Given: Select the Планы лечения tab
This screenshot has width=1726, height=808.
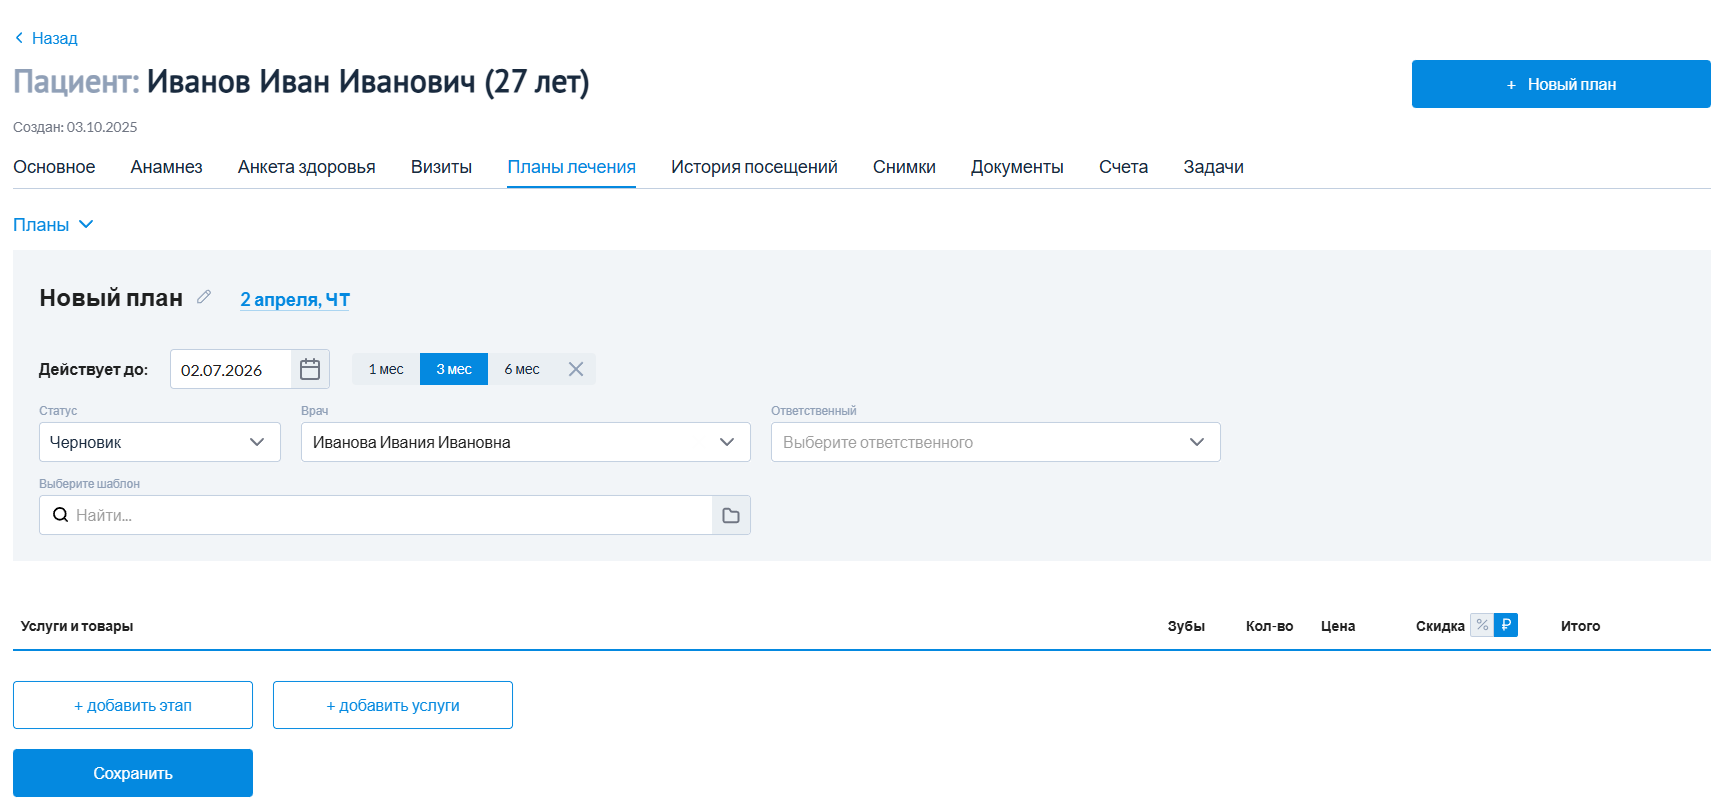Looking at the screenshot, I should [572, 167].
